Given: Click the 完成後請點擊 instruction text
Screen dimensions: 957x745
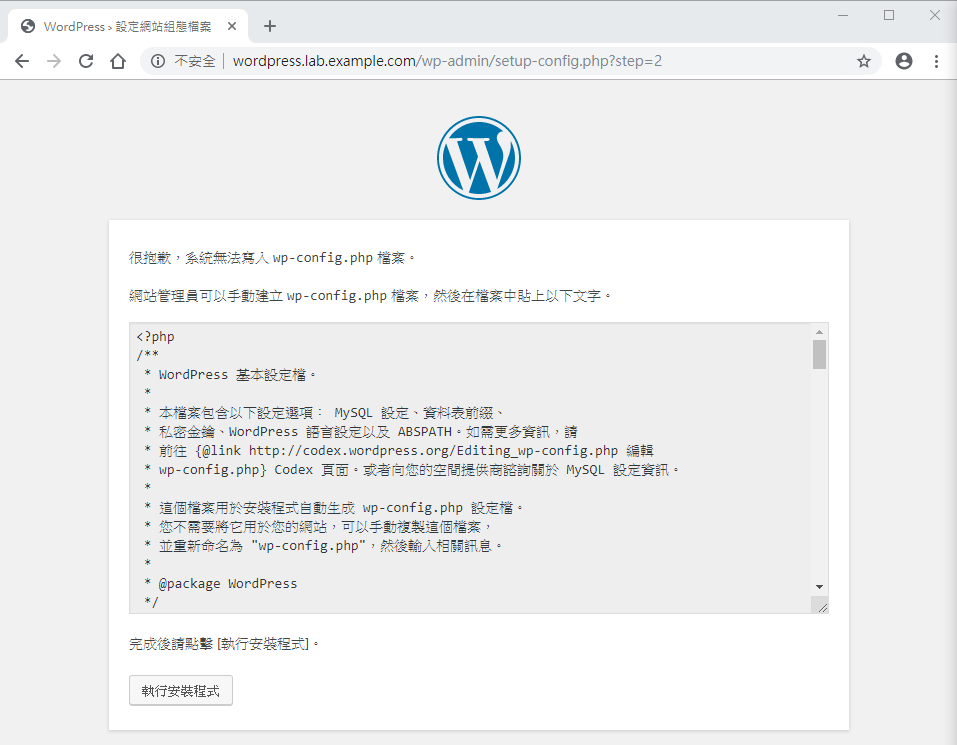Looking at the screenshot, I should [x=224, y=644].
